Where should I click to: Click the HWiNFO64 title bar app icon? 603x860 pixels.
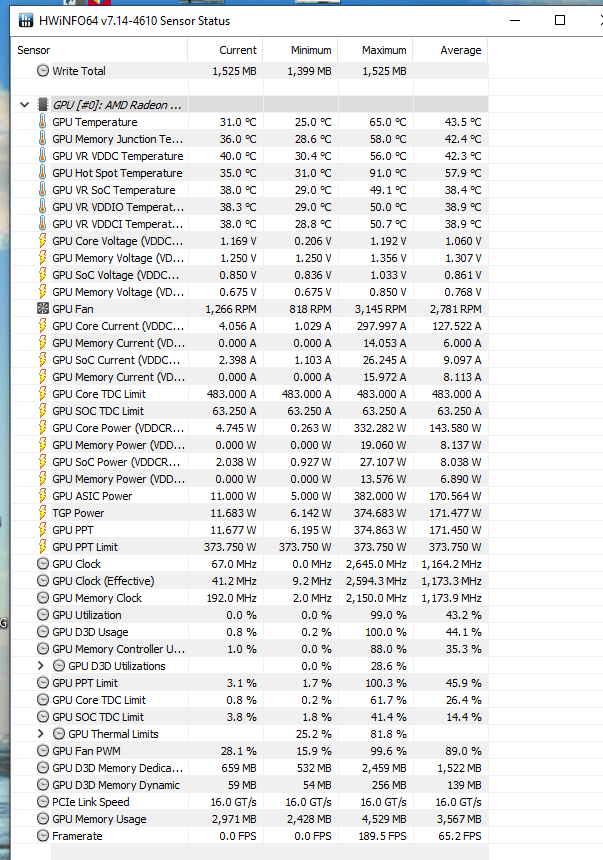point(25,21)
